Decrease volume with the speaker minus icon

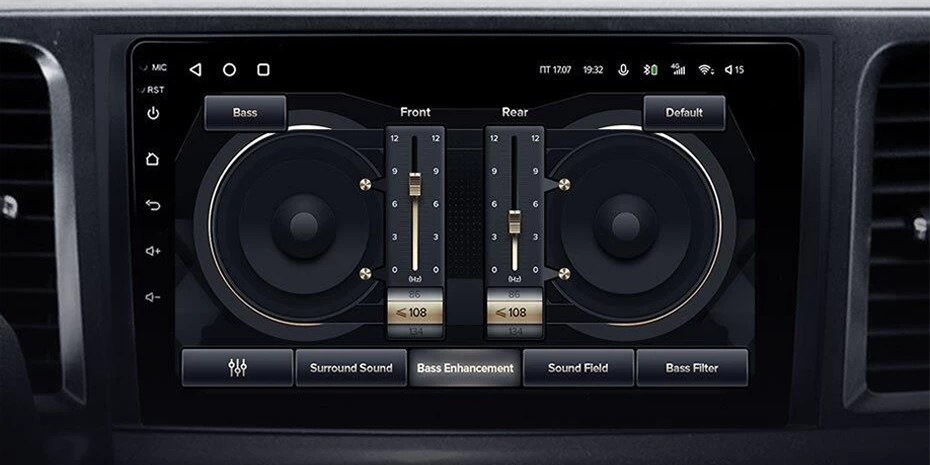[153, 297]
